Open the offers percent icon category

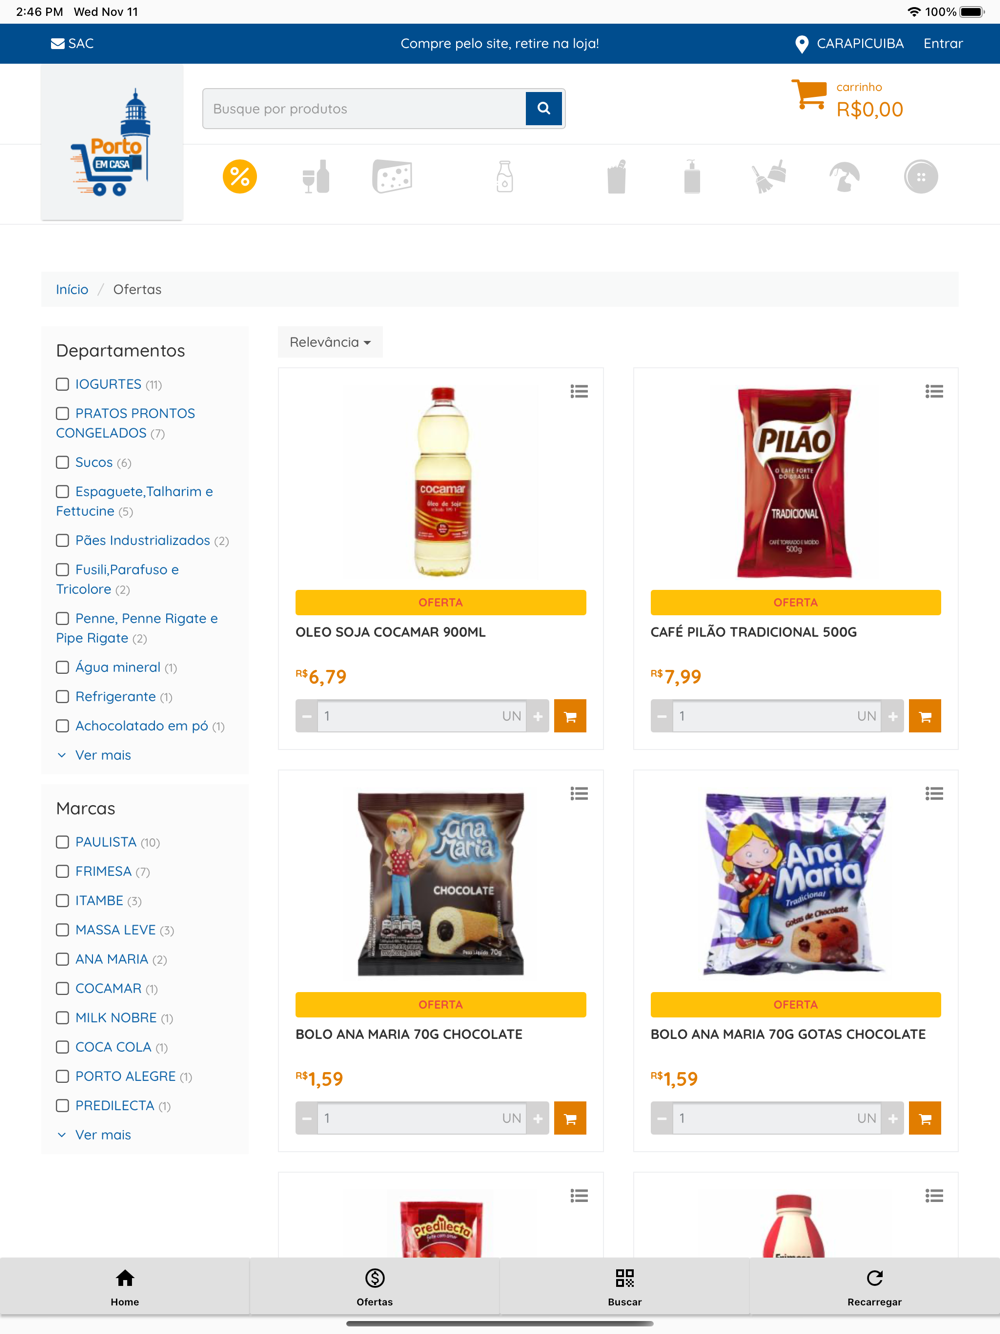240,177
